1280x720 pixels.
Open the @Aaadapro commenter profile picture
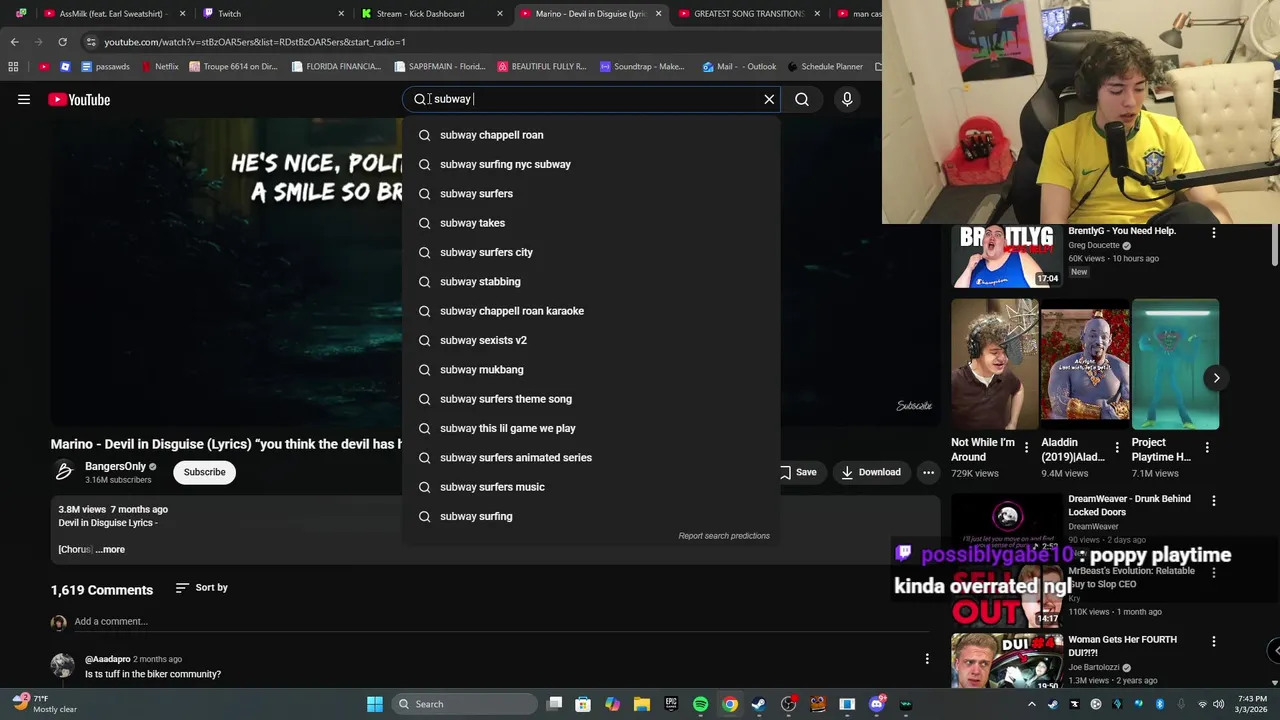pyautogui.click(x=62, y=666)
